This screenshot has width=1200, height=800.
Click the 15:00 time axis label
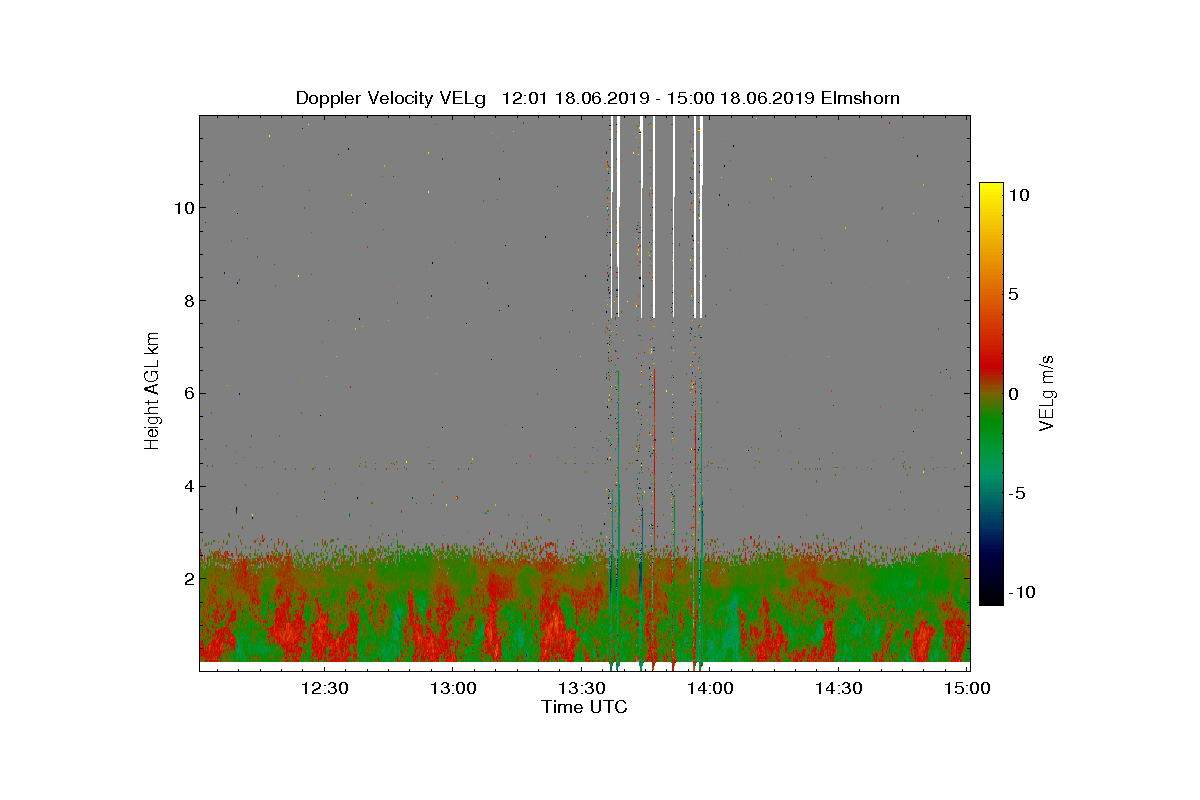[x=968, y=688]
